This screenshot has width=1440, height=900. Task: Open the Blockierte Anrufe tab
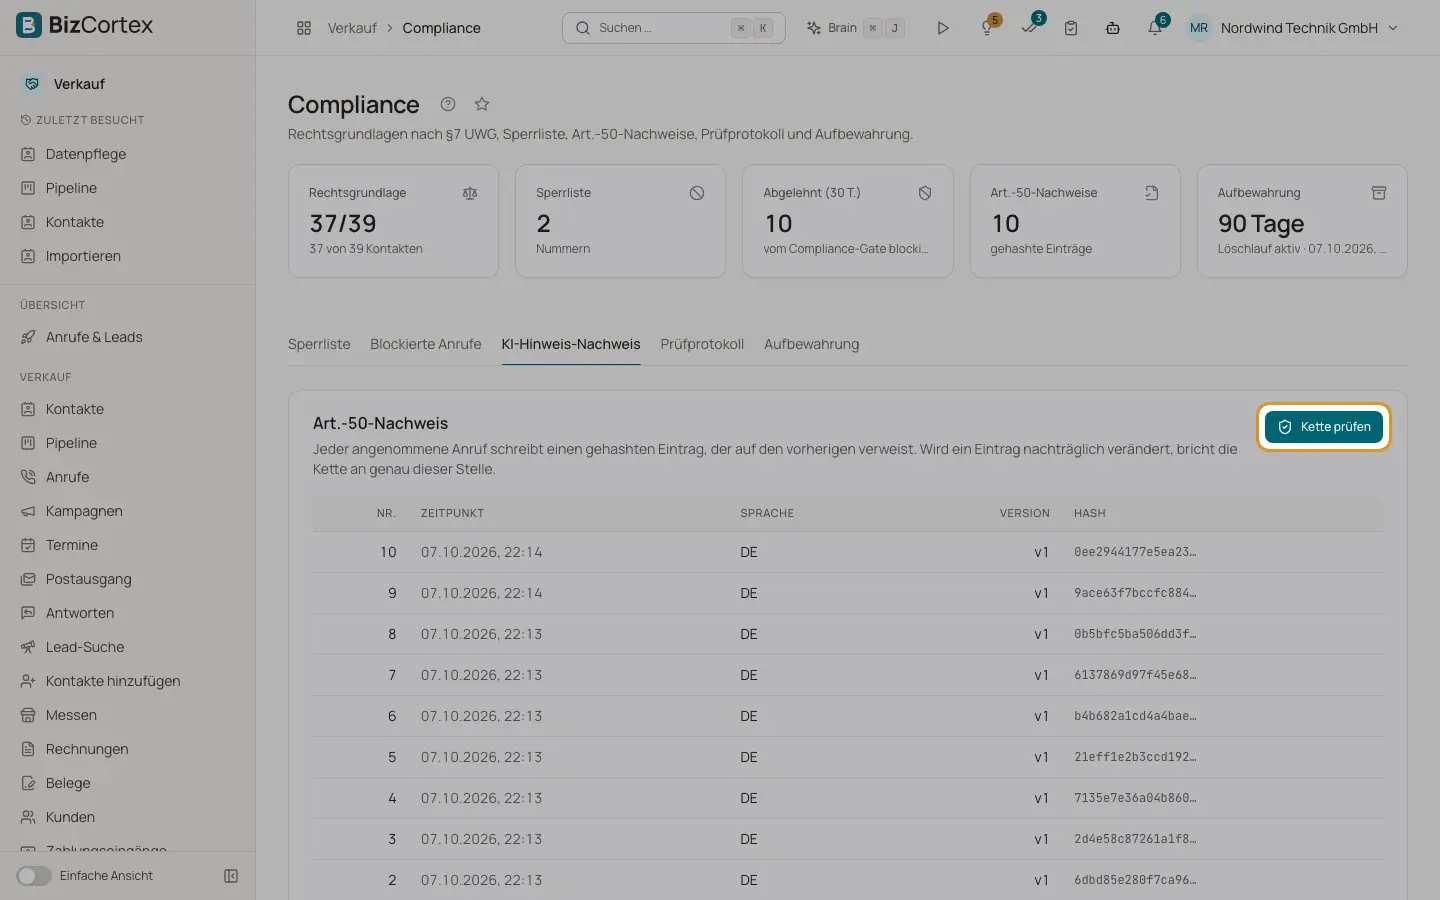point(426,344)
